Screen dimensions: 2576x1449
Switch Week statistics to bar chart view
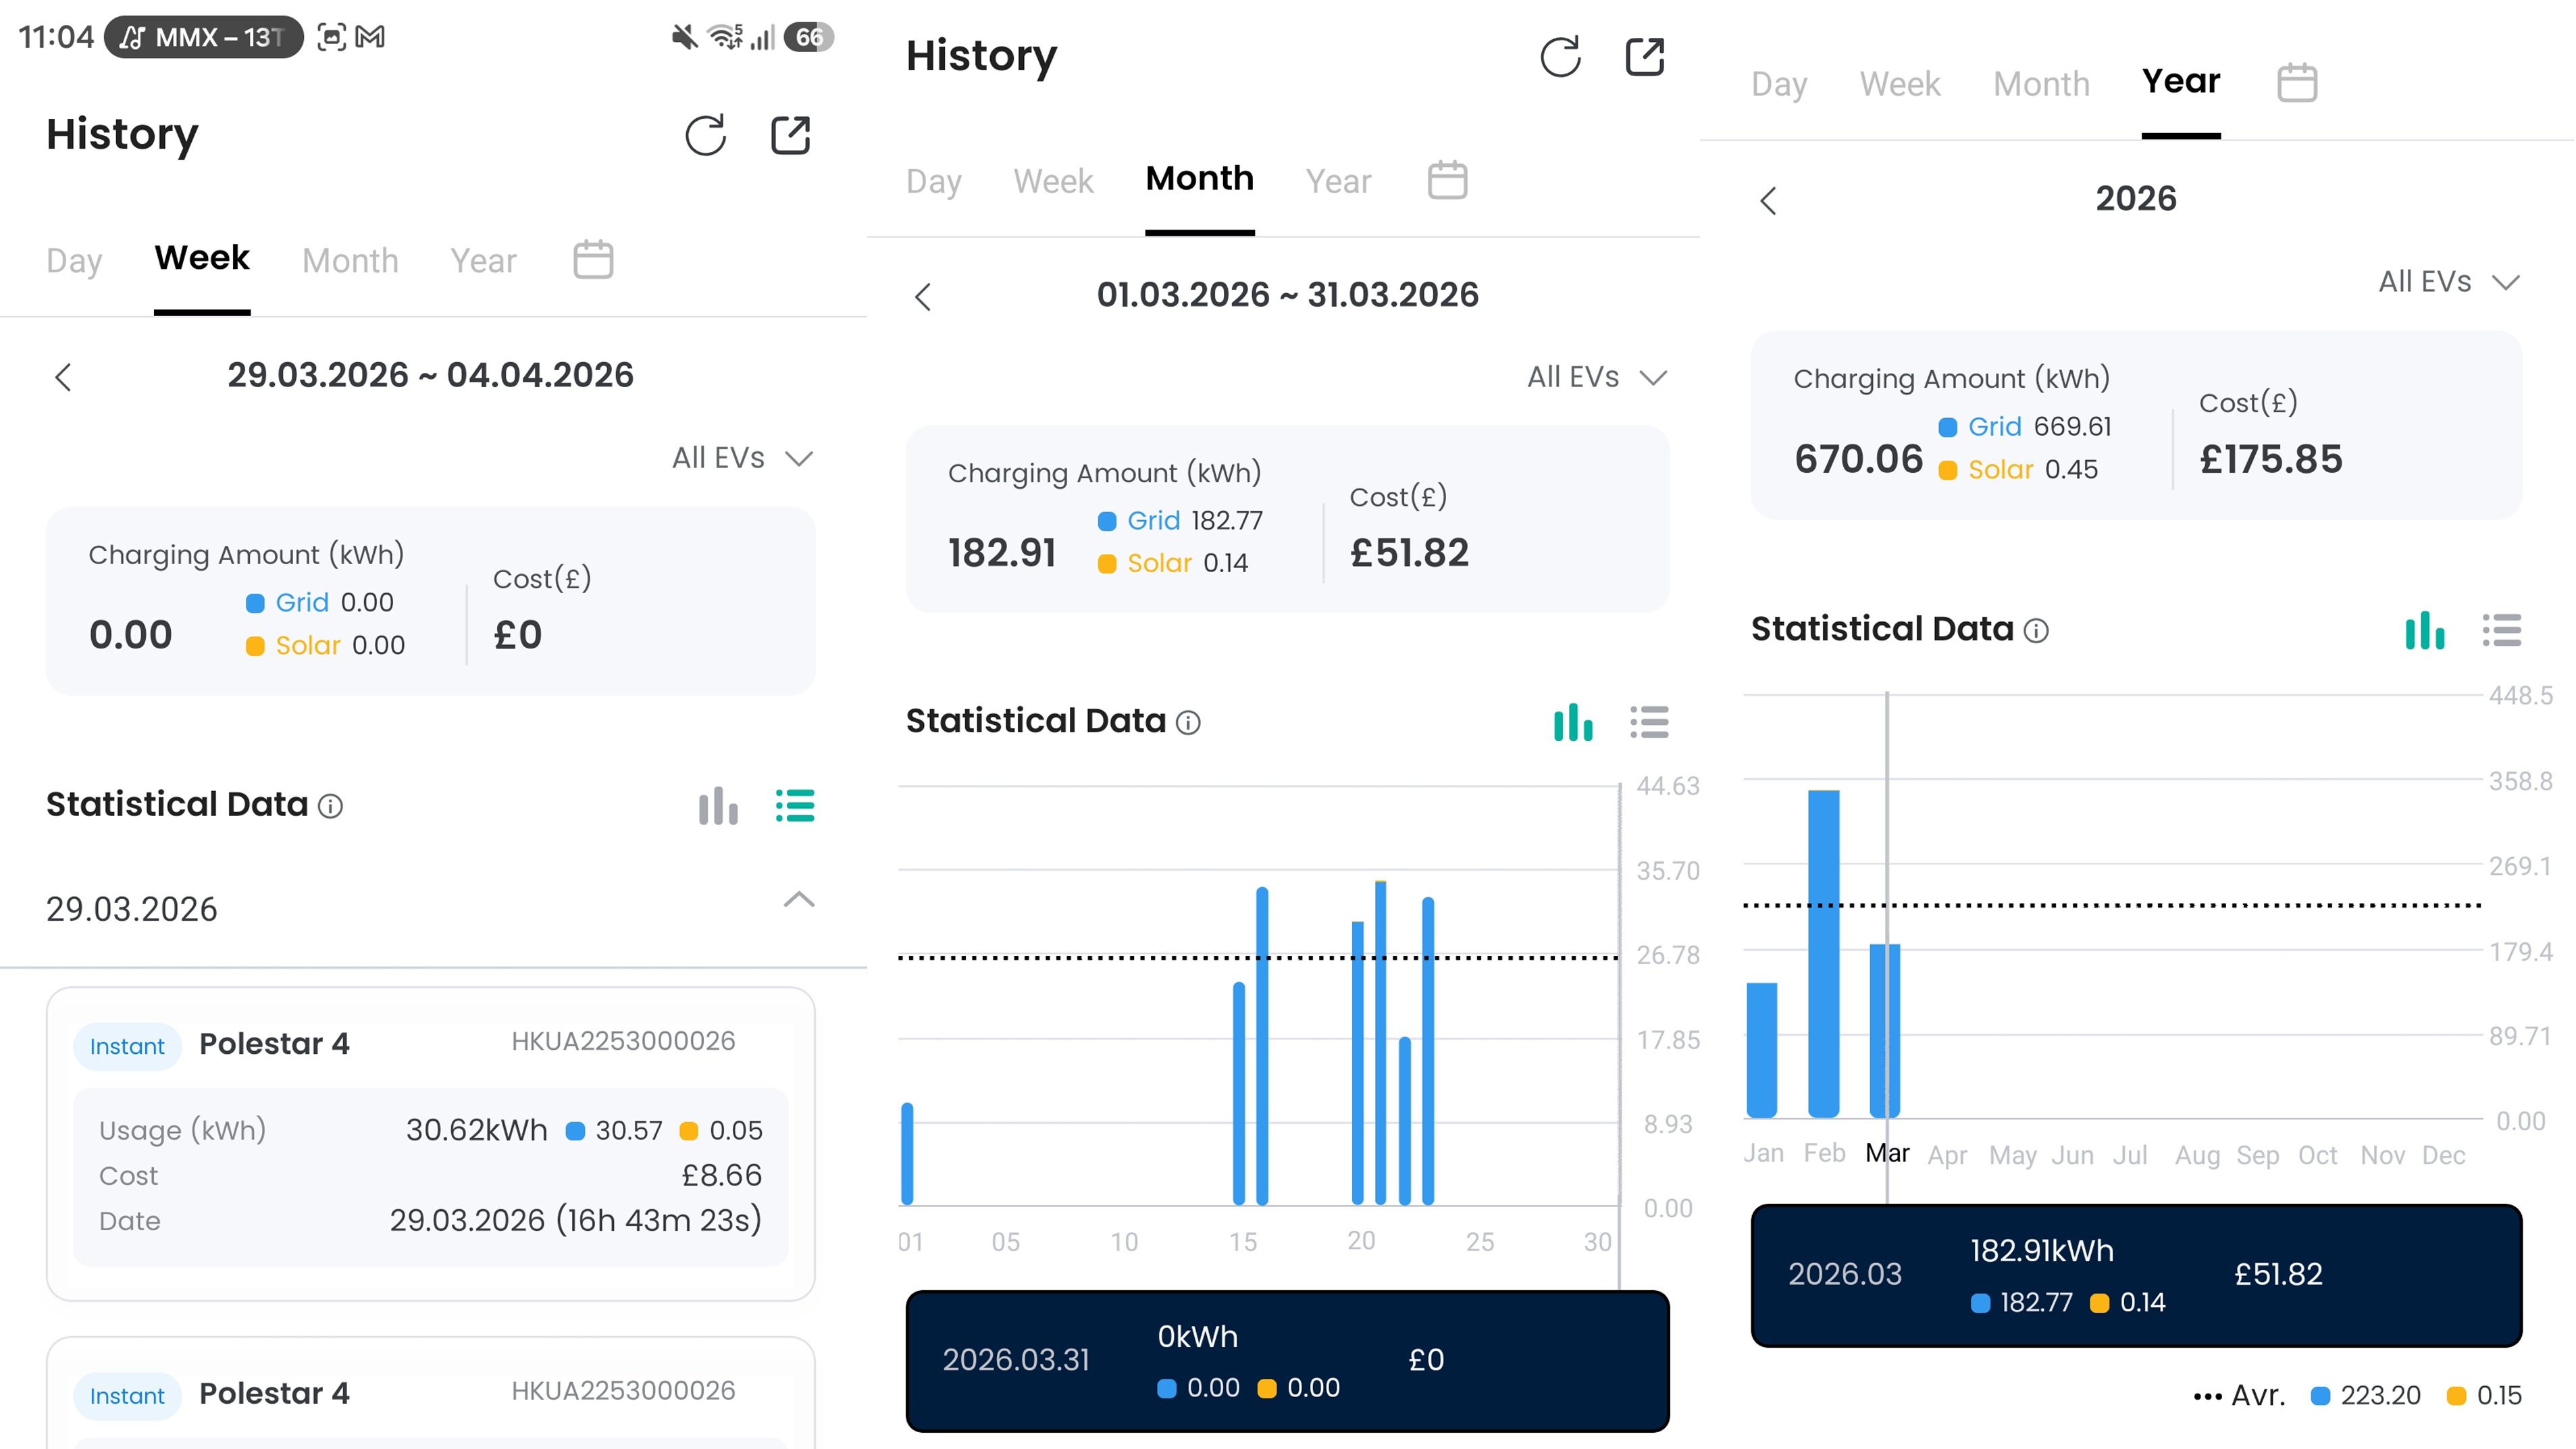click(718, 805)
